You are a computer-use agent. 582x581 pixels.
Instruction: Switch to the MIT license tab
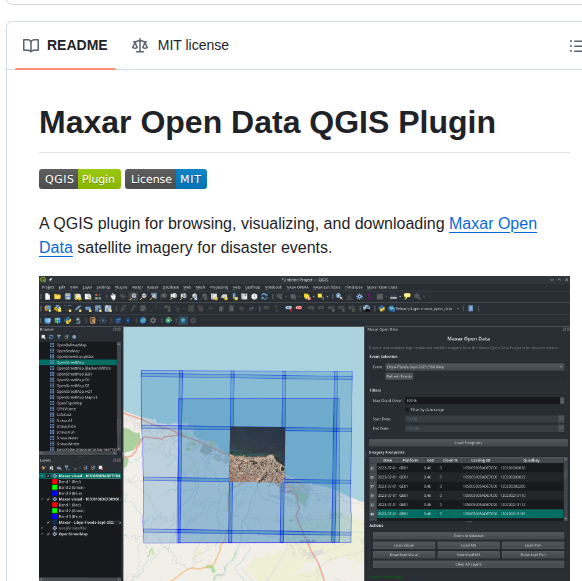point(180,45)
